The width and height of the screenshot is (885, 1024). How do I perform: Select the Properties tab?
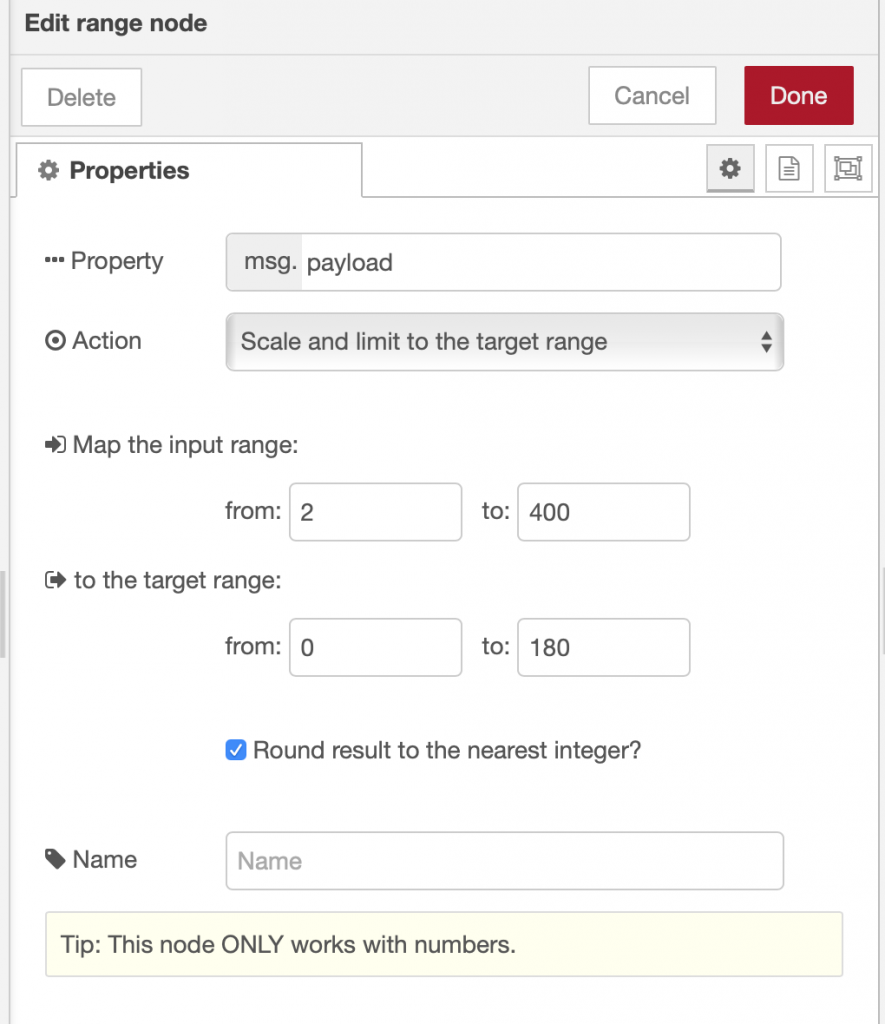tap(189, 170)
